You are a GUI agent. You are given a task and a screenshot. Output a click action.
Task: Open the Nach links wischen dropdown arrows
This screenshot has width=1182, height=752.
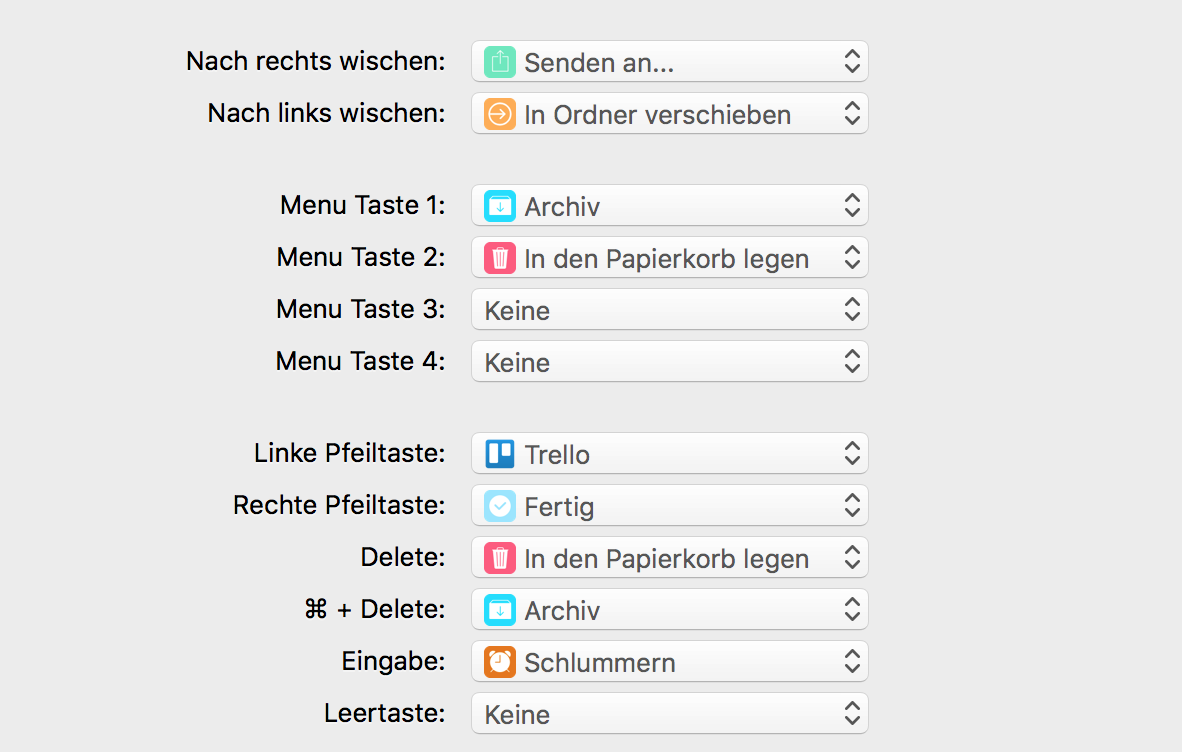pyautogui.click(x=852, y=114)
